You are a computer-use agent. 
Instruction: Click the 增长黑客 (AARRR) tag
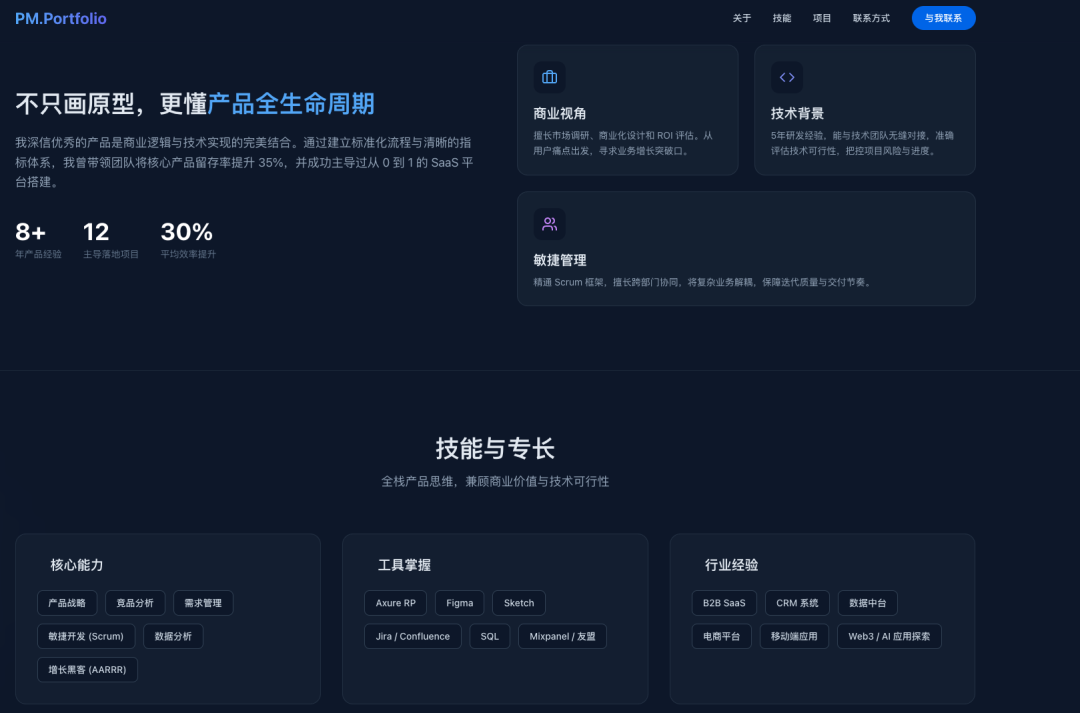[87, 670]
